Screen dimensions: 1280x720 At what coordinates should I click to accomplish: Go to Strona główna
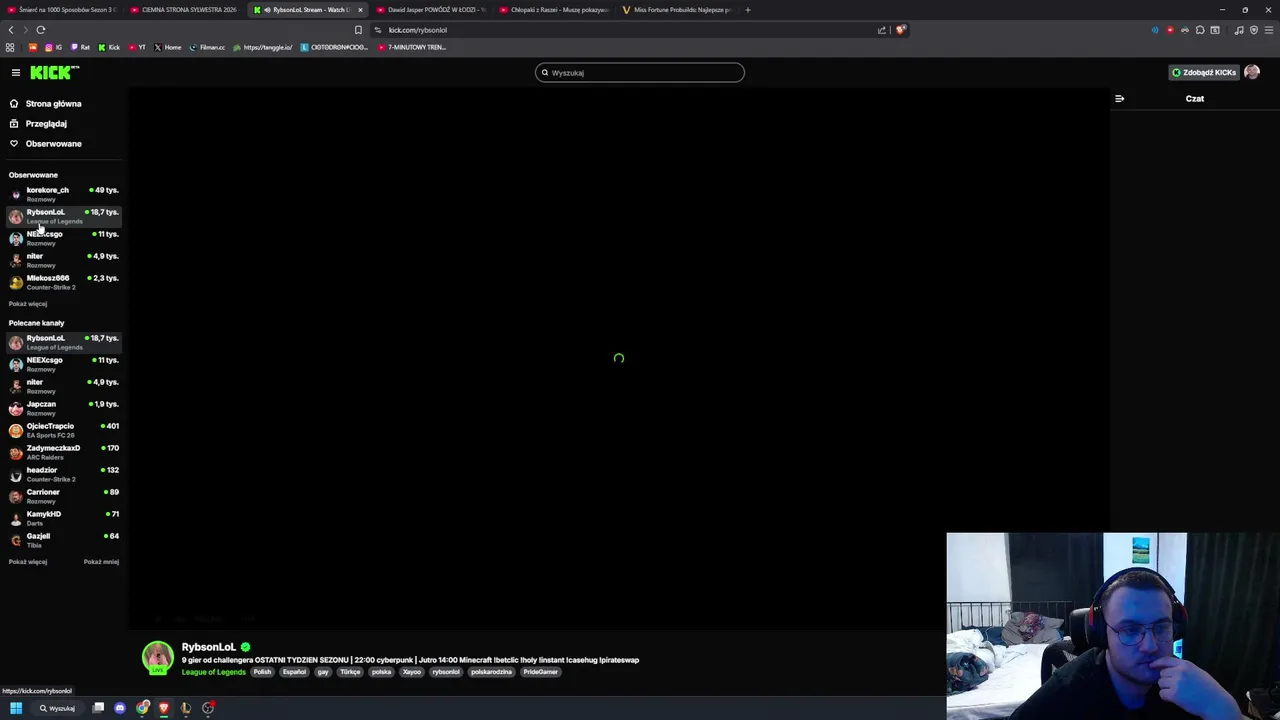[54, 103]
